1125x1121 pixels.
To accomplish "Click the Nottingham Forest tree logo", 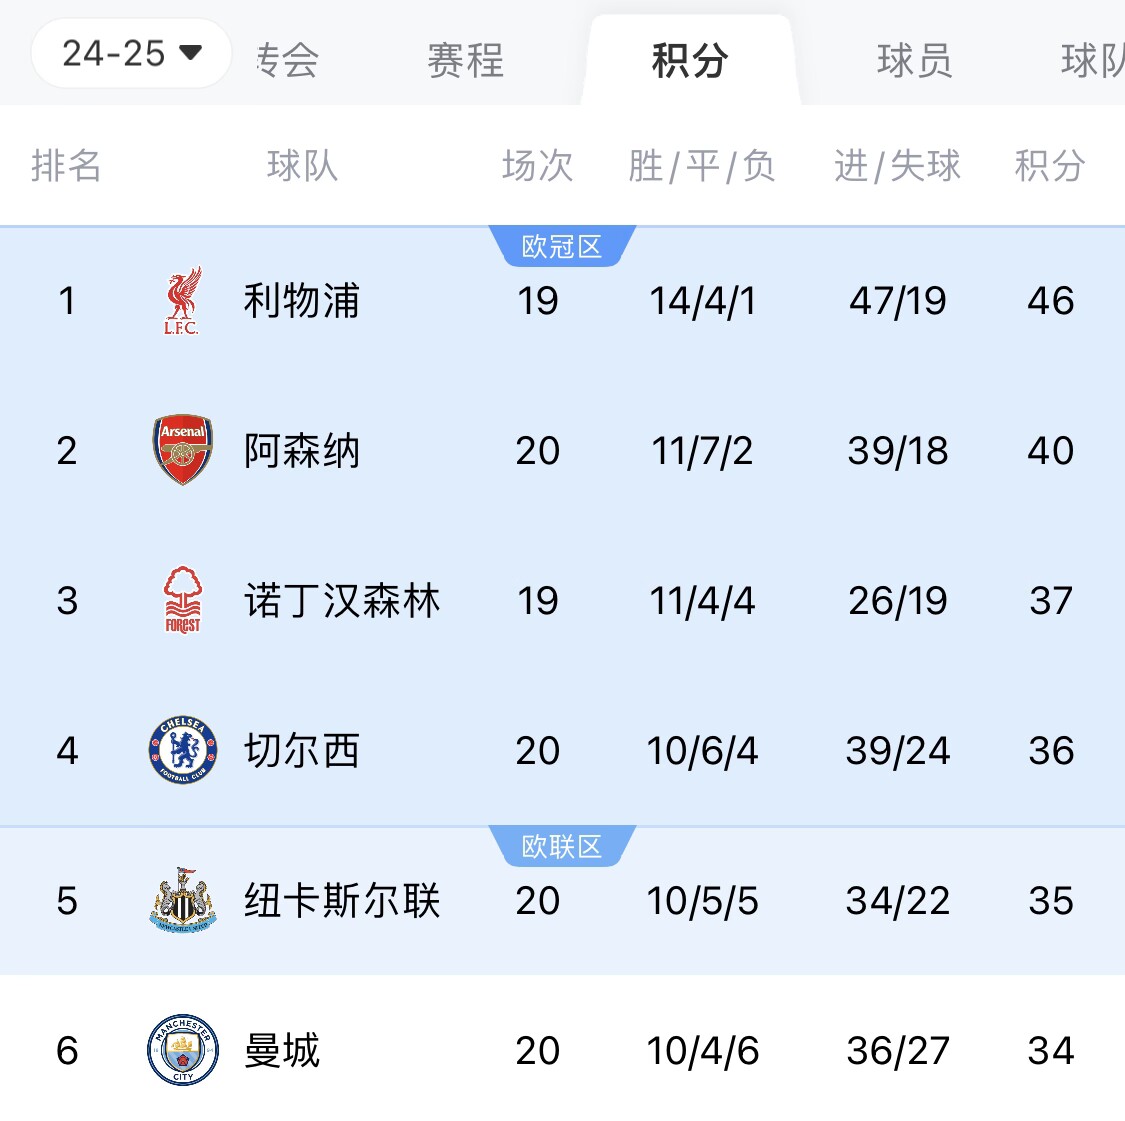I will pos(182,600).
